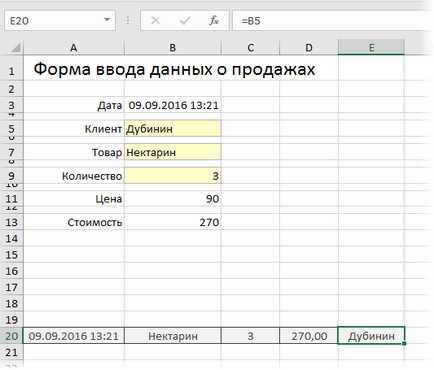Click the 'Клиент' label cell
The height and width of the screenshot is (370, 434).
(x=74, y=129)
